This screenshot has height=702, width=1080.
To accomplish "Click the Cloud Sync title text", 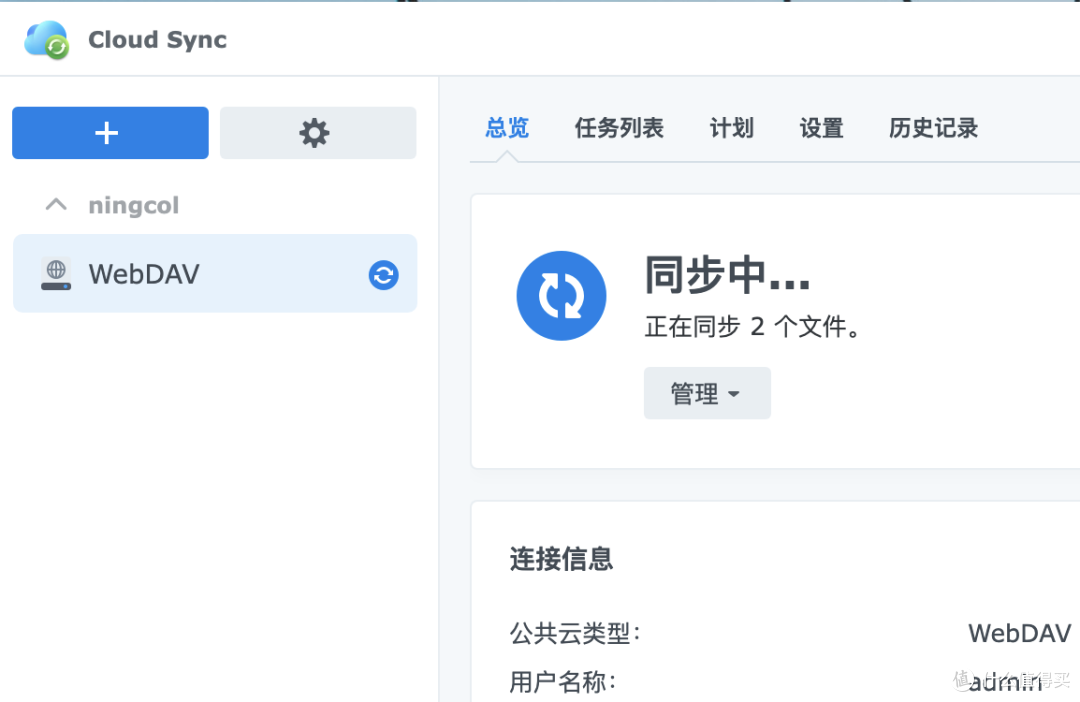I will tap(157, 40).
